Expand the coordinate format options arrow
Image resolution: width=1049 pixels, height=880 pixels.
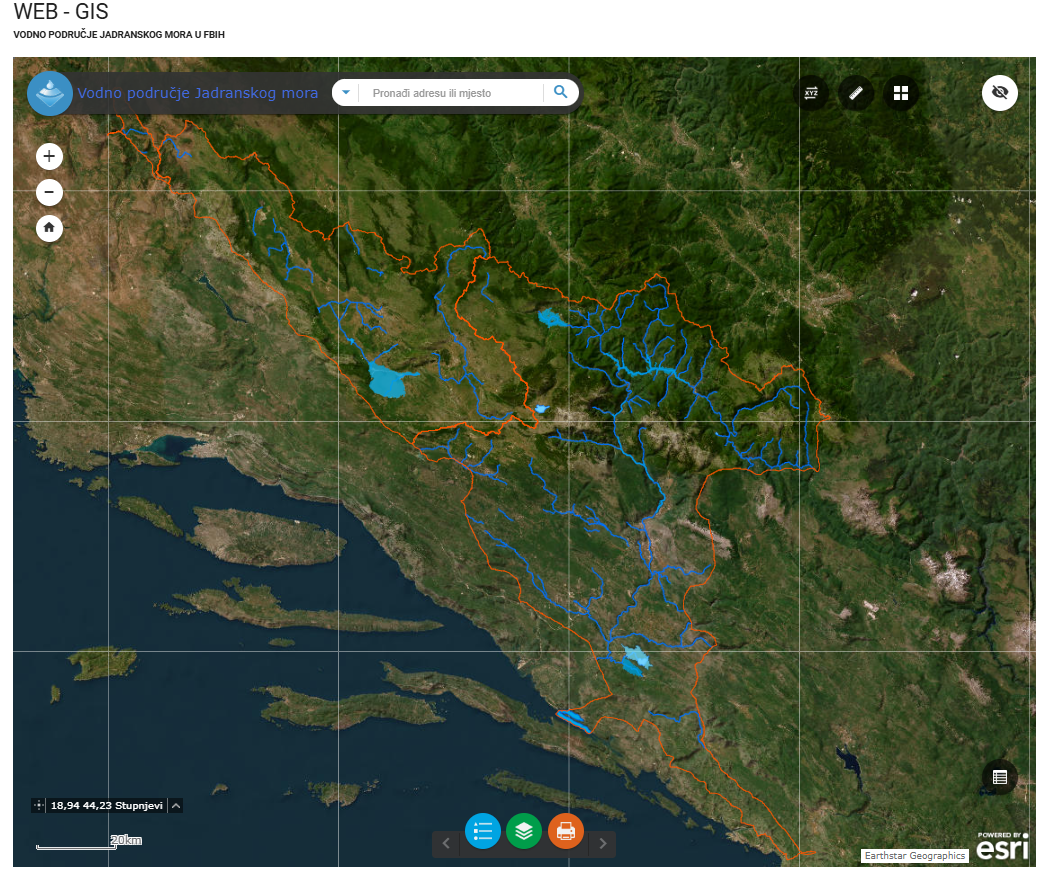pos(176,805)
